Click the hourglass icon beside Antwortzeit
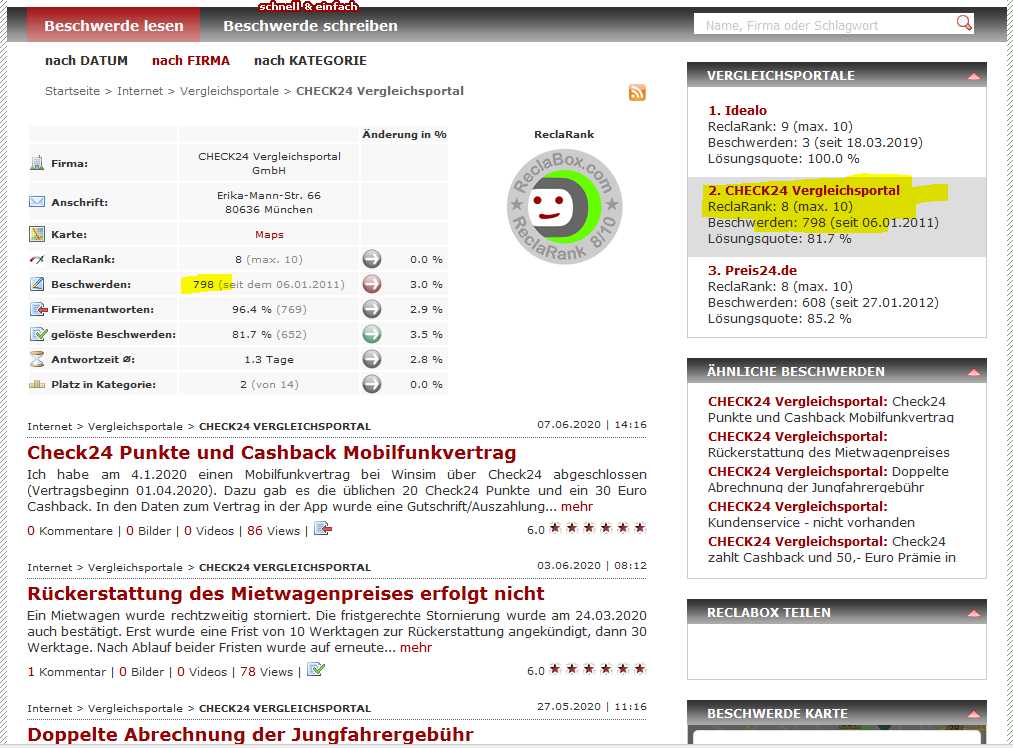The image size is (1013, 748). 37,359
